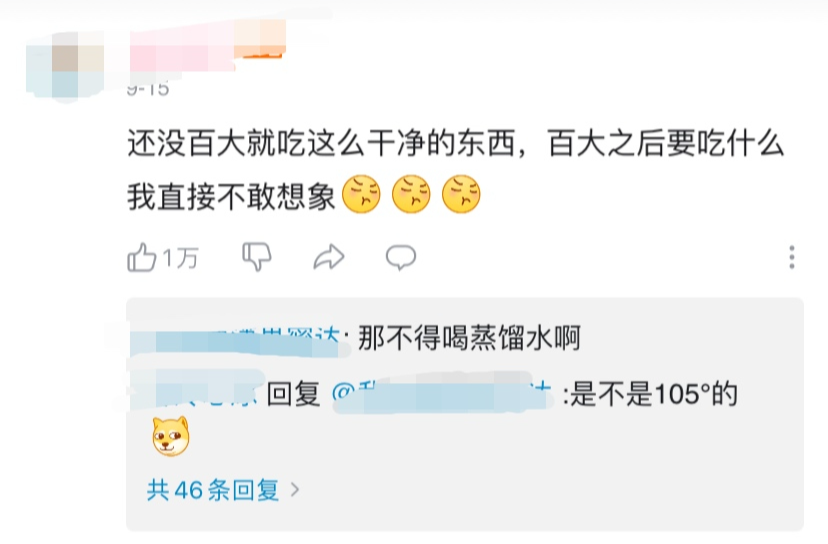Click the @mentioned user in reply
828x544 pixels.
pyautogui.click(x=443, y=393)
